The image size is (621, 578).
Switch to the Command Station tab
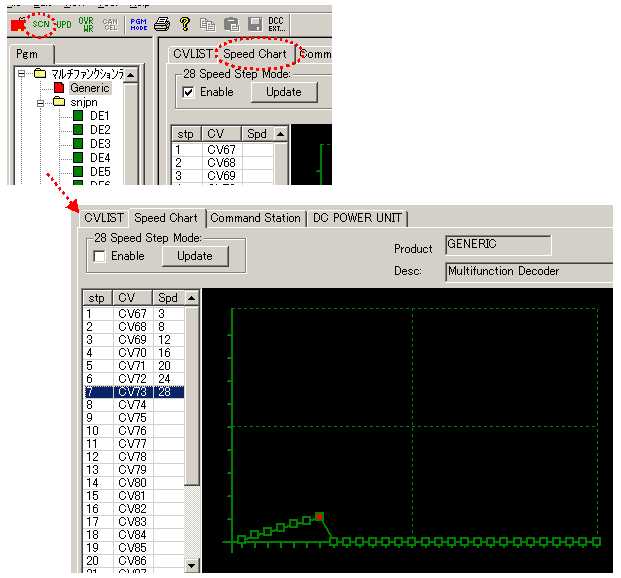coord(255,218)
